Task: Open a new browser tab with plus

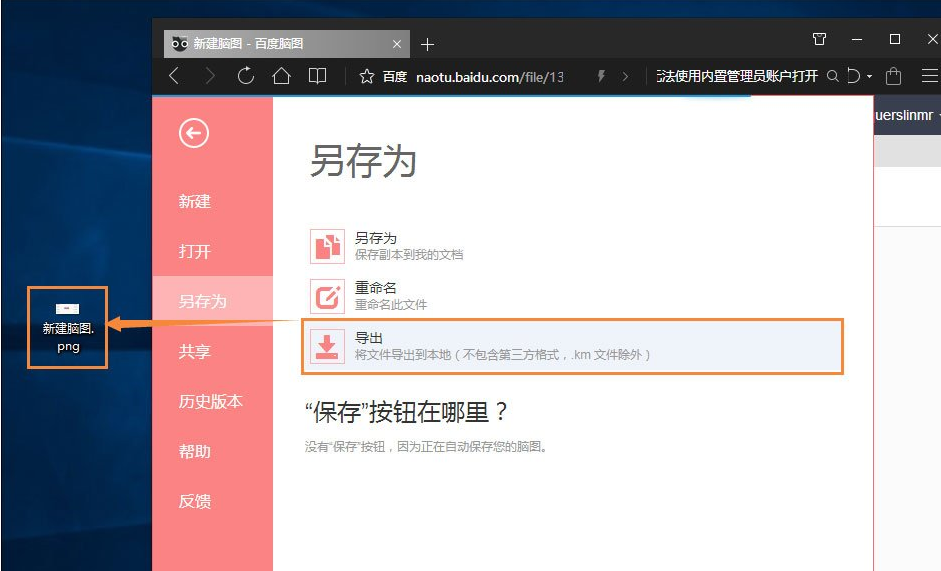Action: click(x=427, y=44)
